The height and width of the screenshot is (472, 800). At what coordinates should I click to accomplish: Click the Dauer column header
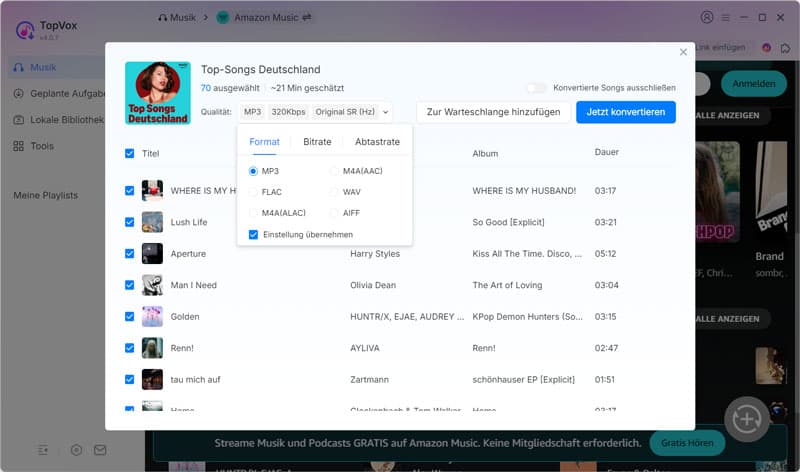click(x=607, y=152)
